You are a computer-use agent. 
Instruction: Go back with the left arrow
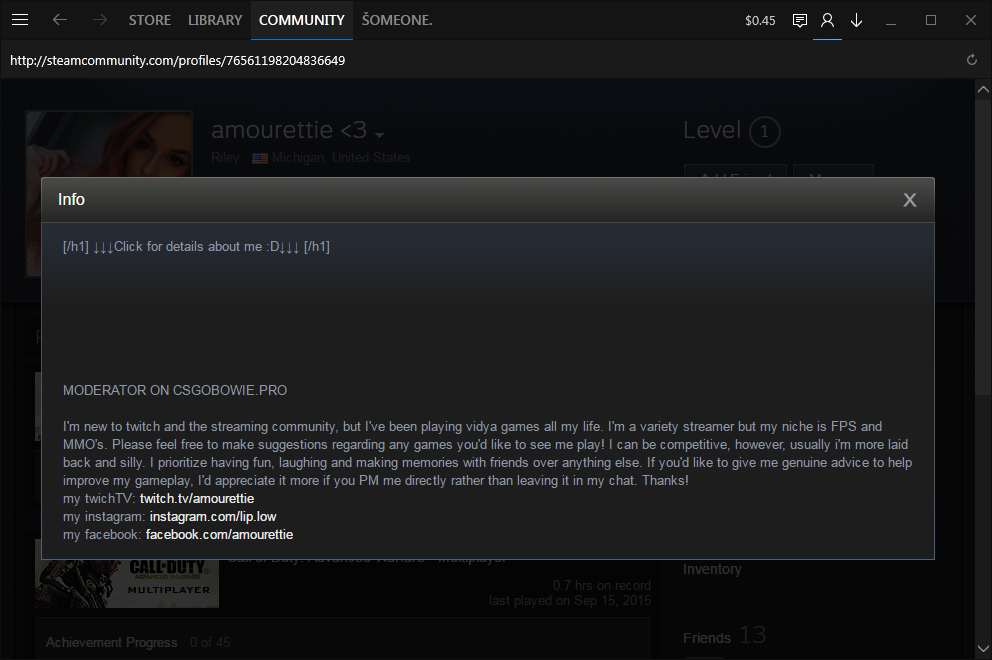tap(59, 20)
